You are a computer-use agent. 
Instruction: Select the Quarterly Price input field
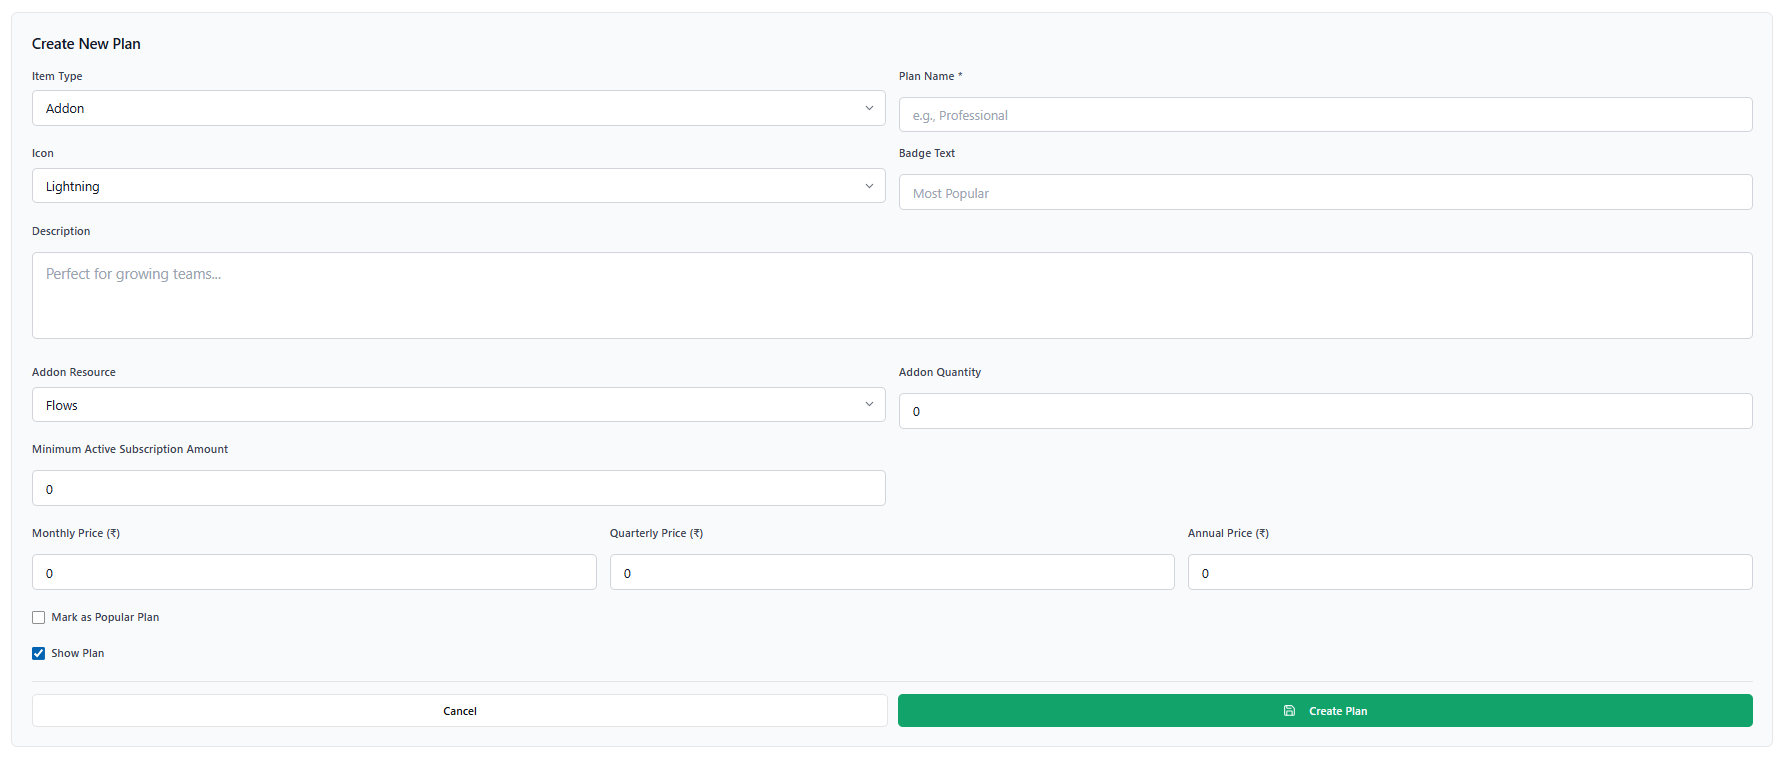[892, 572]
